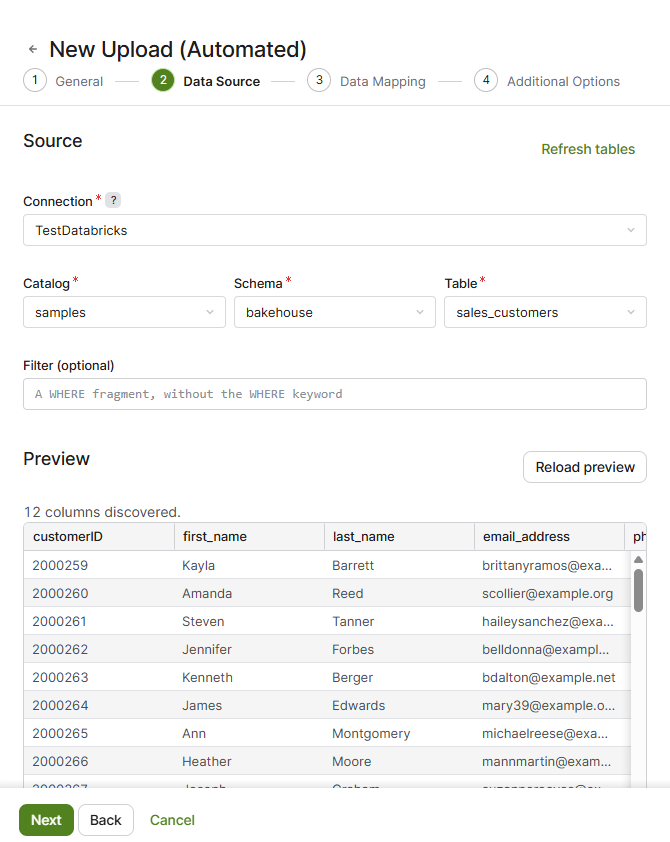Click email cell starting with mary39

click(x=549, y=705)
